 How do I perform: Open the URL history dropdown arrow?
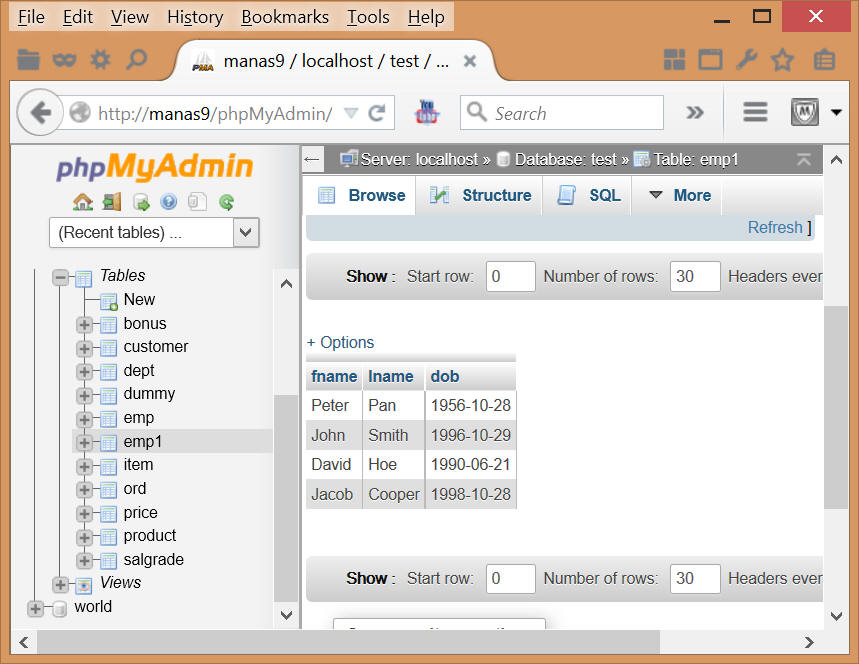coord(351,113)
